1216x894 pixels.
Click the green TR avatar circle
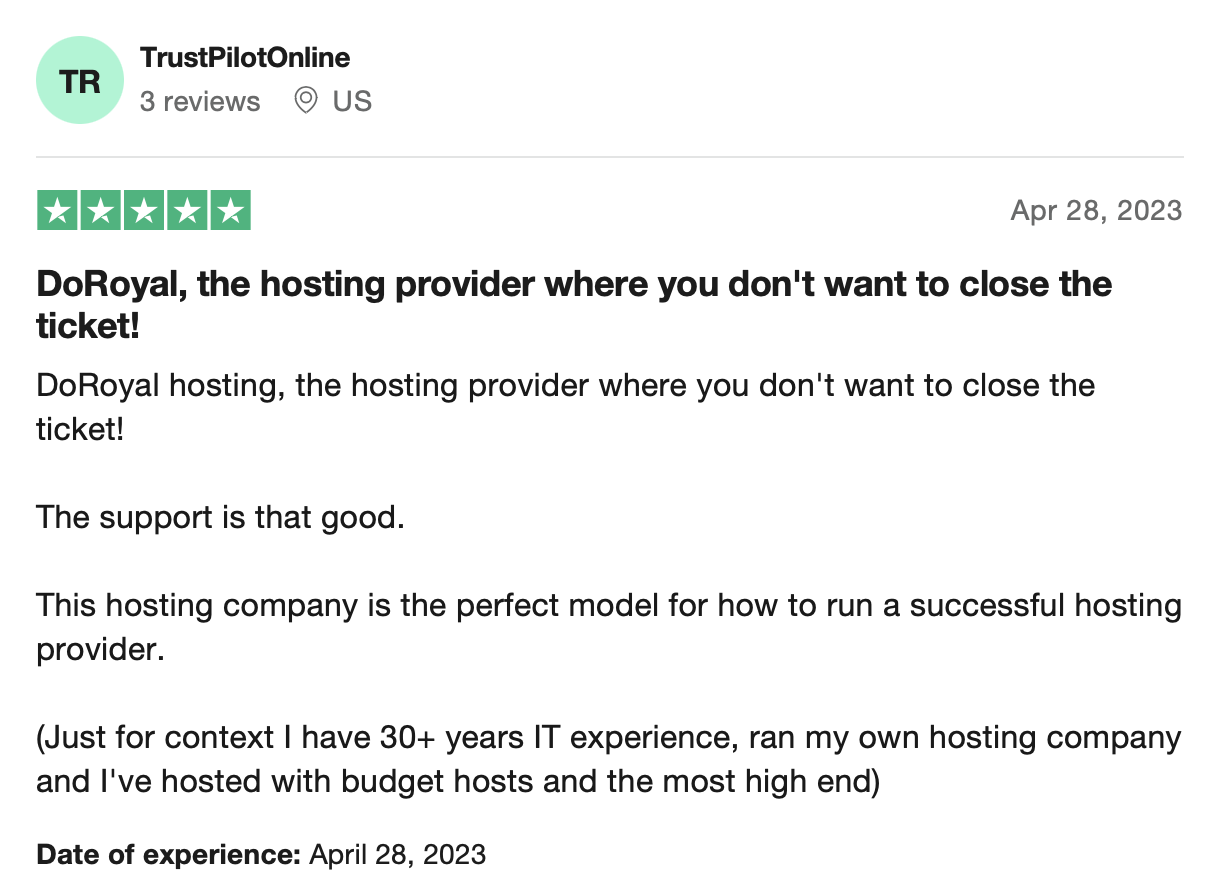(80, 80)
